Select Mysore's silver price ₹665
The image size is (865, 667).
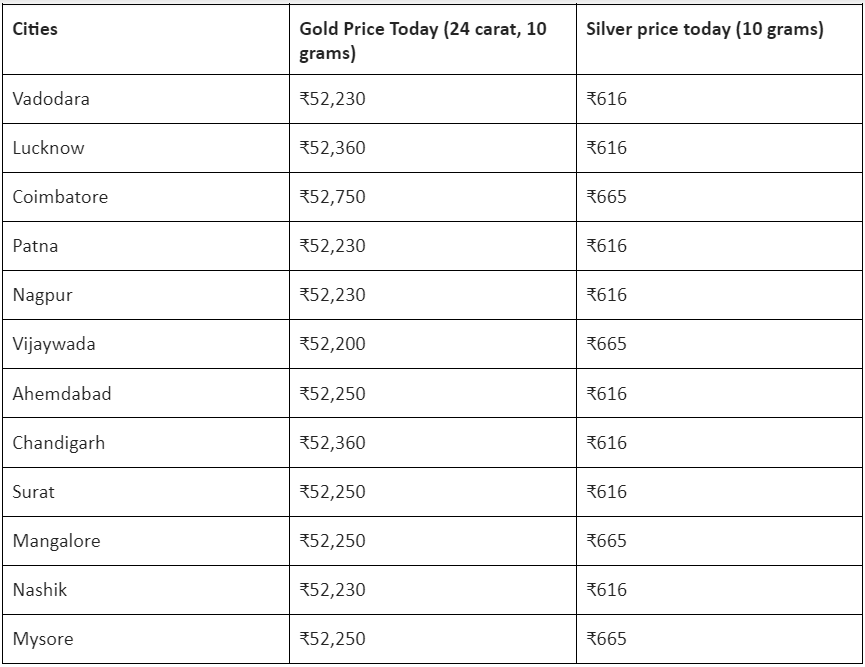pyautogui.click(x=606, y=638)
